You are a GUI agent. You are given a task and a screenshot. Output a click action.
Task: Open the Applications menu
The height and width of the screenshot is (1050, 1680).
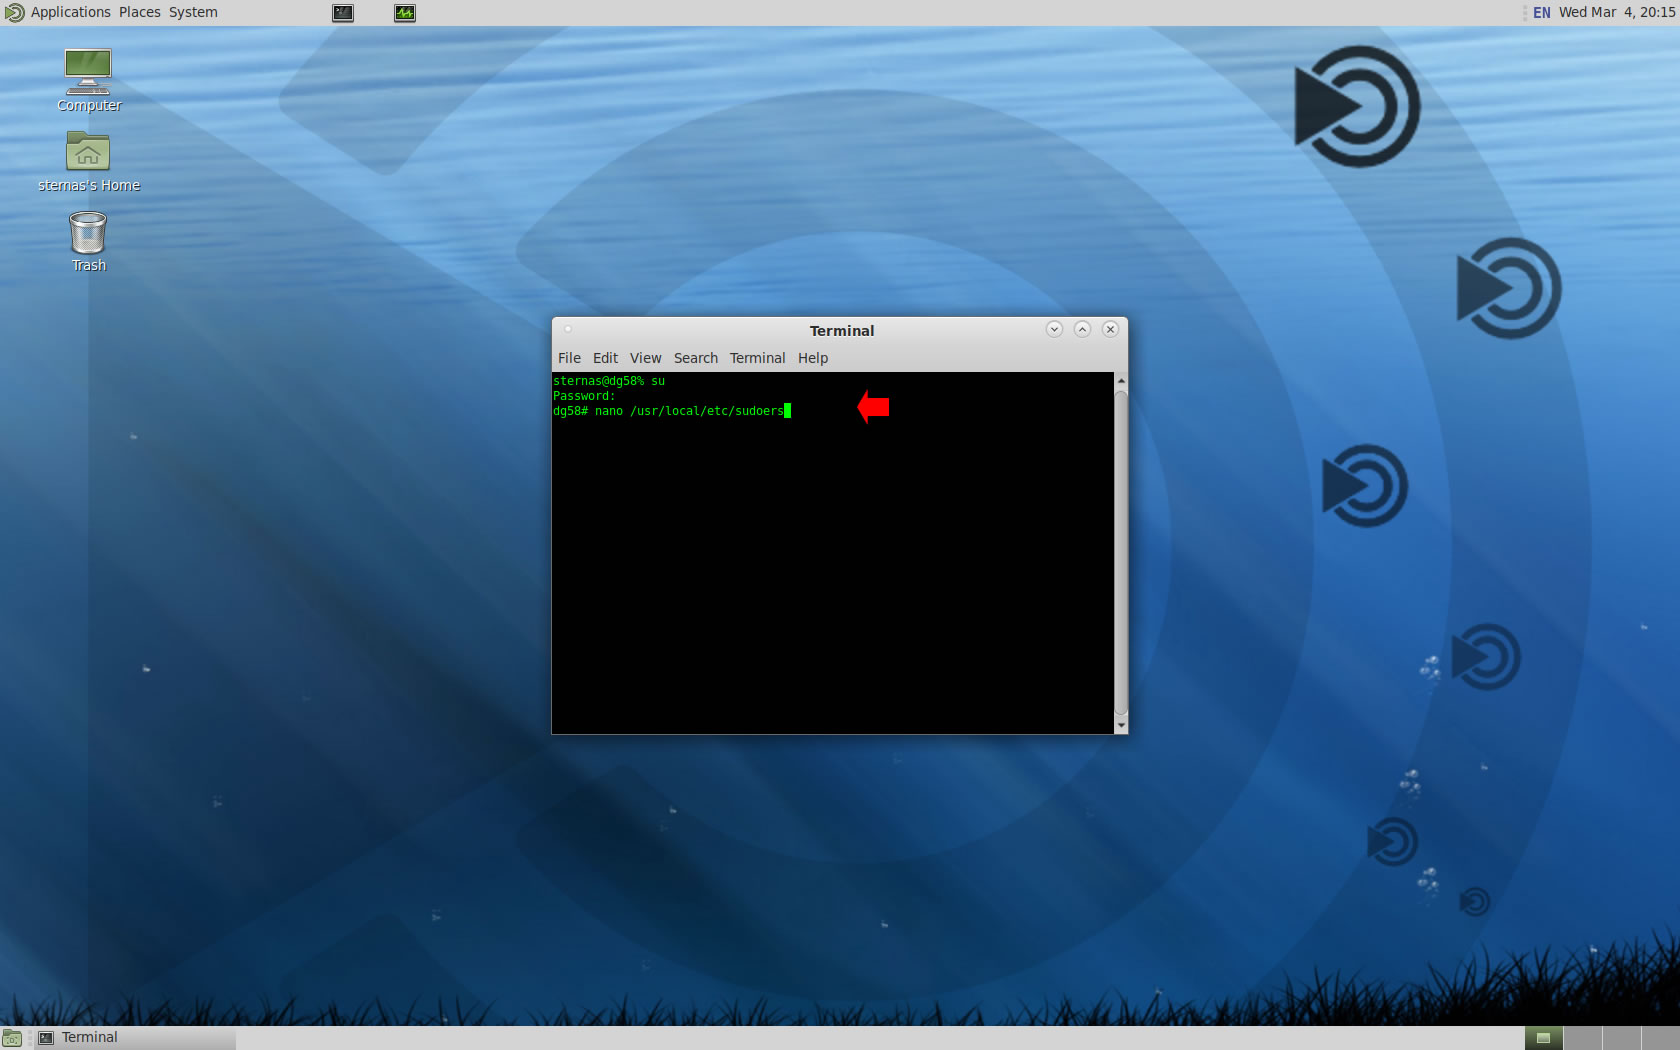coord(70,13)
